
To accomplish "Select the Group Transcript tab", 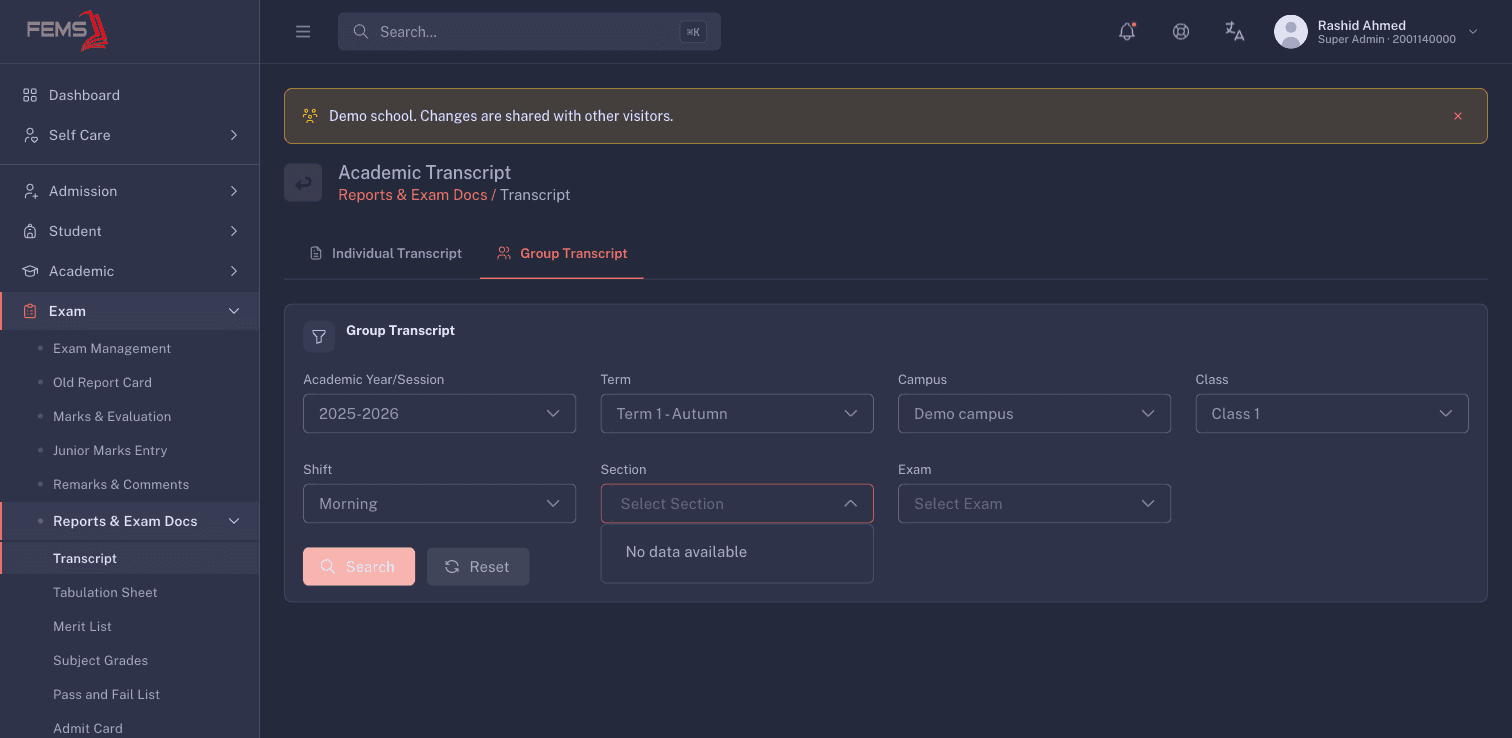I will tap(562, 254).
